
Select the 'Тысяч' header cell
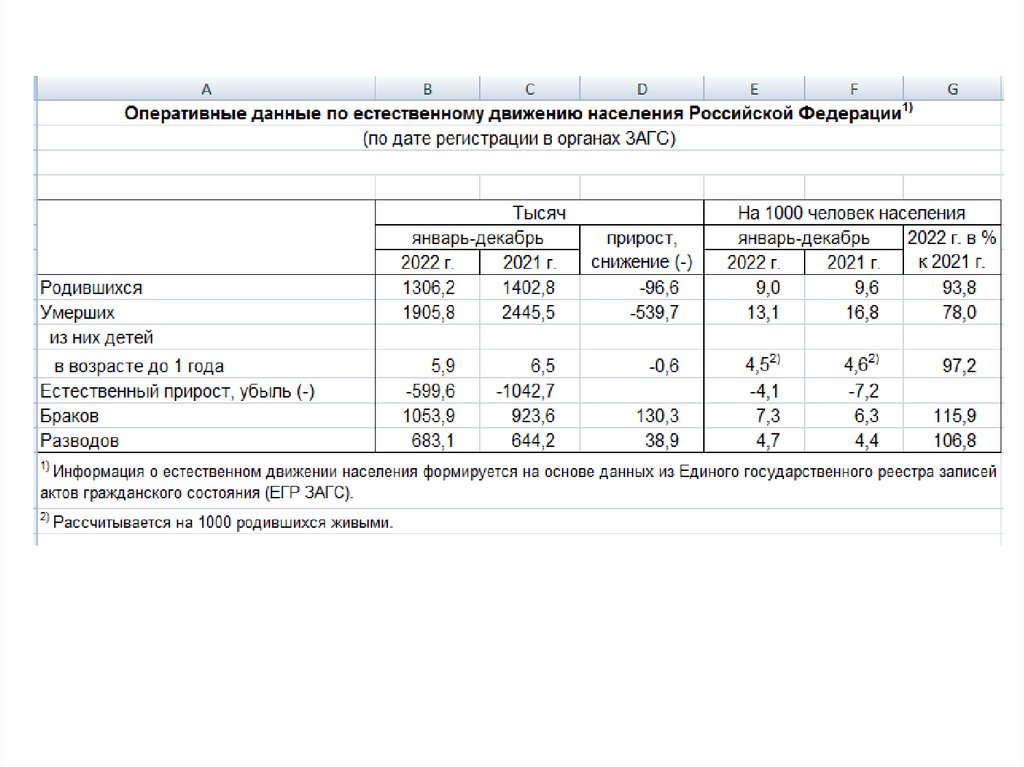[x=539, y=213]
